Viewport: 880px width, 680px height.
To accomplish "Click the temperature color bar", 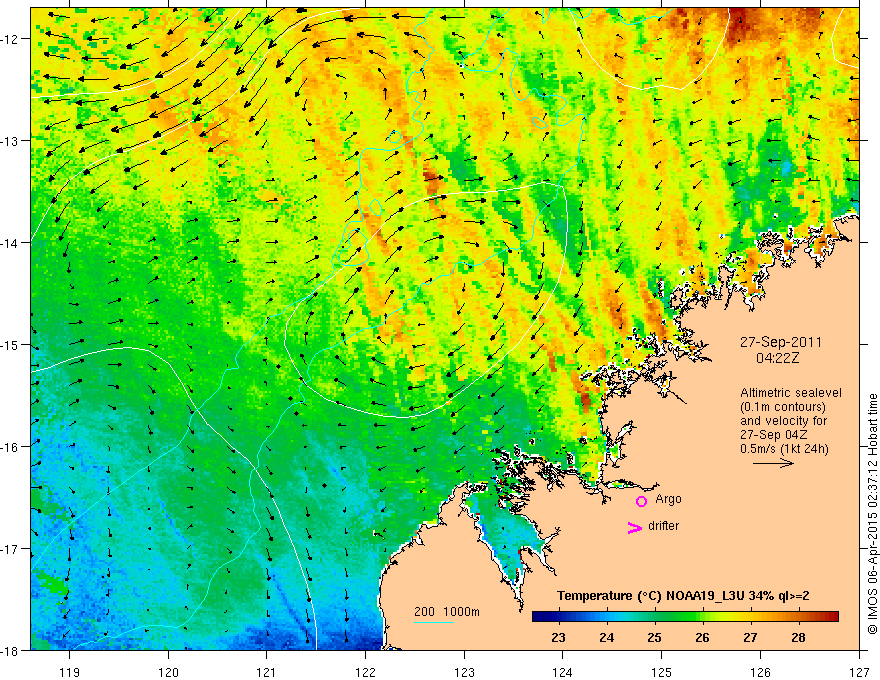I will coord(685,617).
